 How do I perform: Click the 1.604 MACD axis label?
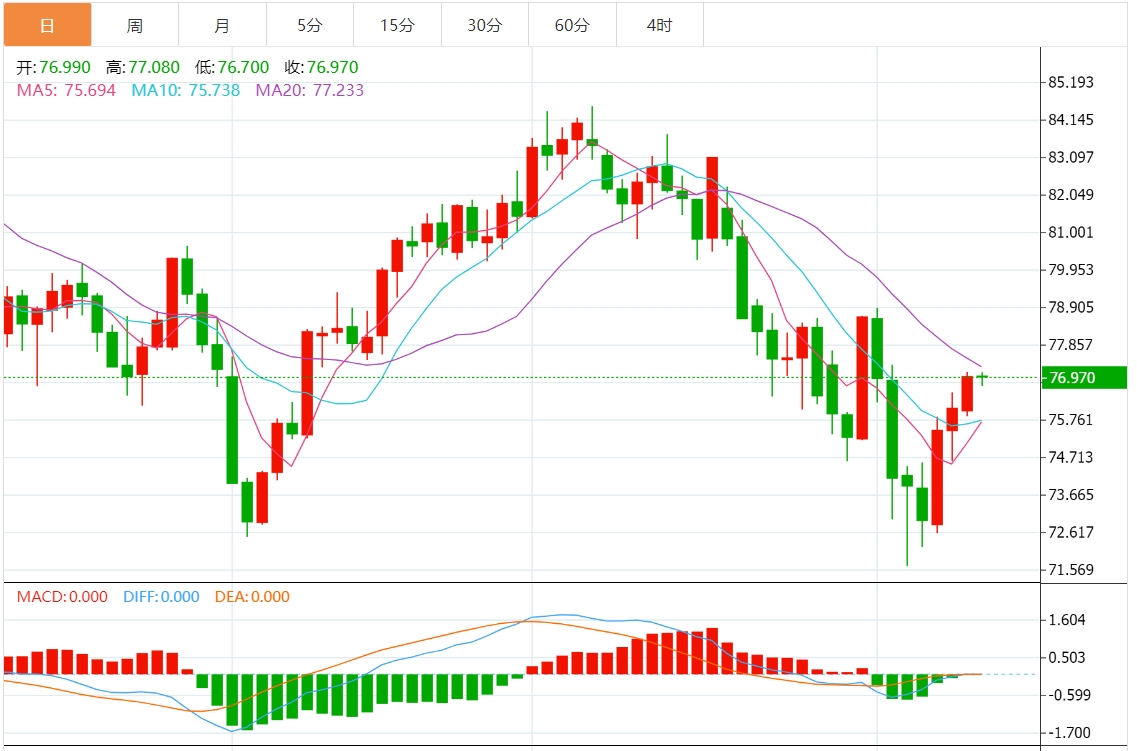point(1067,620)
